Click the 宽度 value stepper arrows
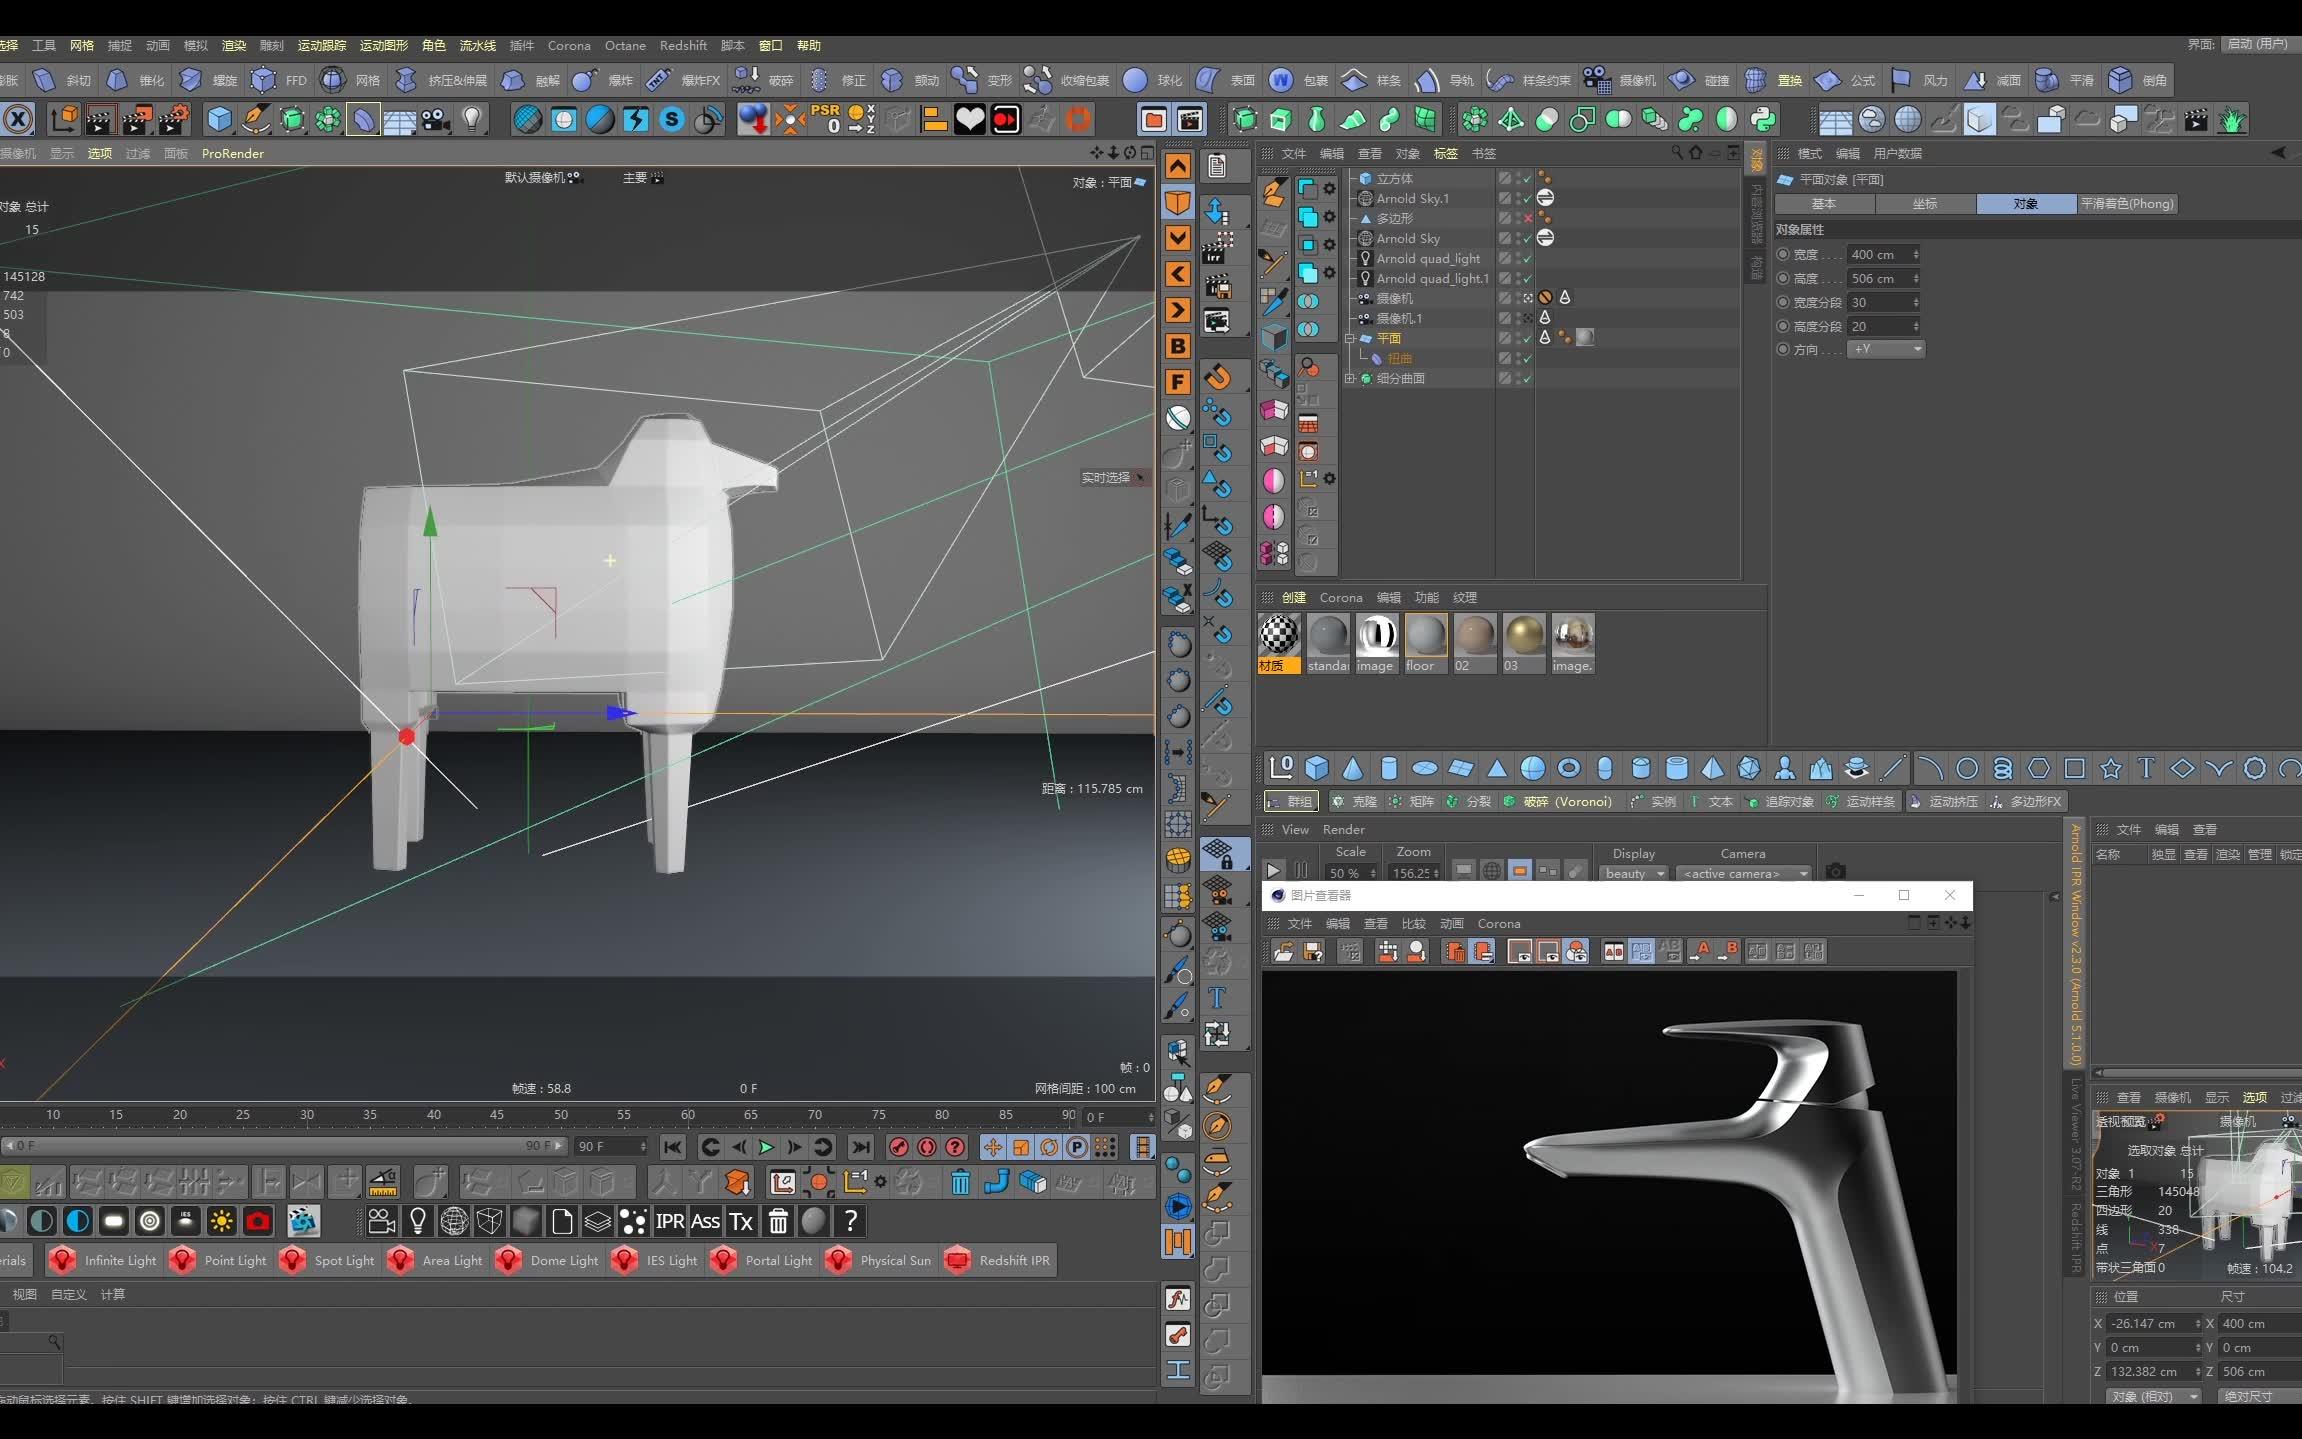The height and width of the screenshot is (1439, 2302). point(1916,254)
